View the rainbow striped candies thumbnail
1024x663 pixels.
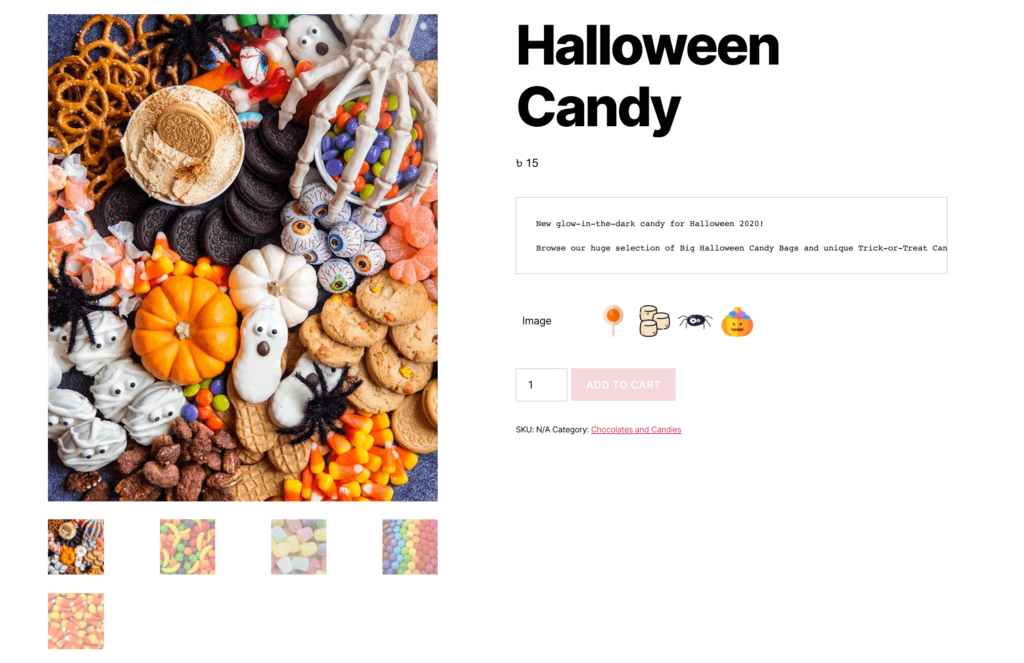pos(410,547)
